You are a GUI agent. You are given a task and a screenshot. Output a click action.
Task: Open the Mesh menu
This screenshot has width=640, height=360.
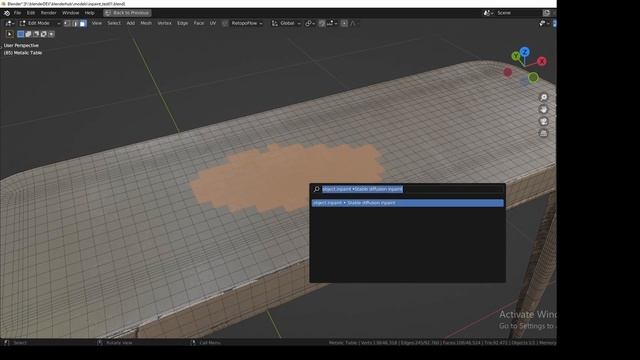pos(146,23)
